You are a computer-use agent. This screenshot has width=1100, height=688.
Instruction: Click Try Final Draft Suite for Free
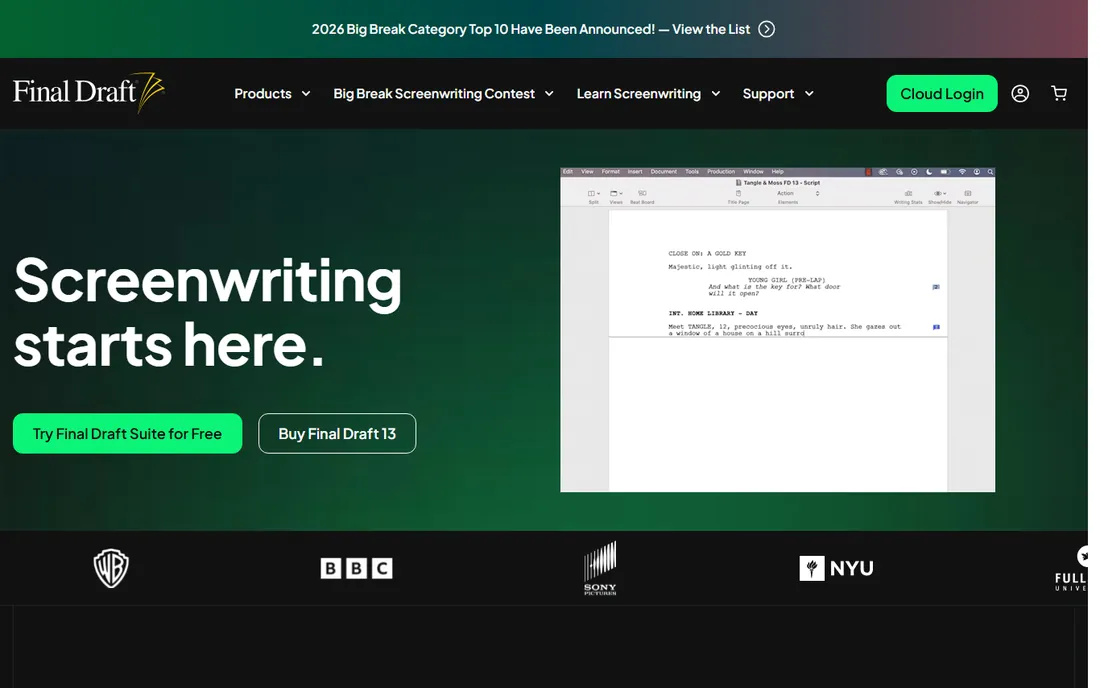pos(127,433)
